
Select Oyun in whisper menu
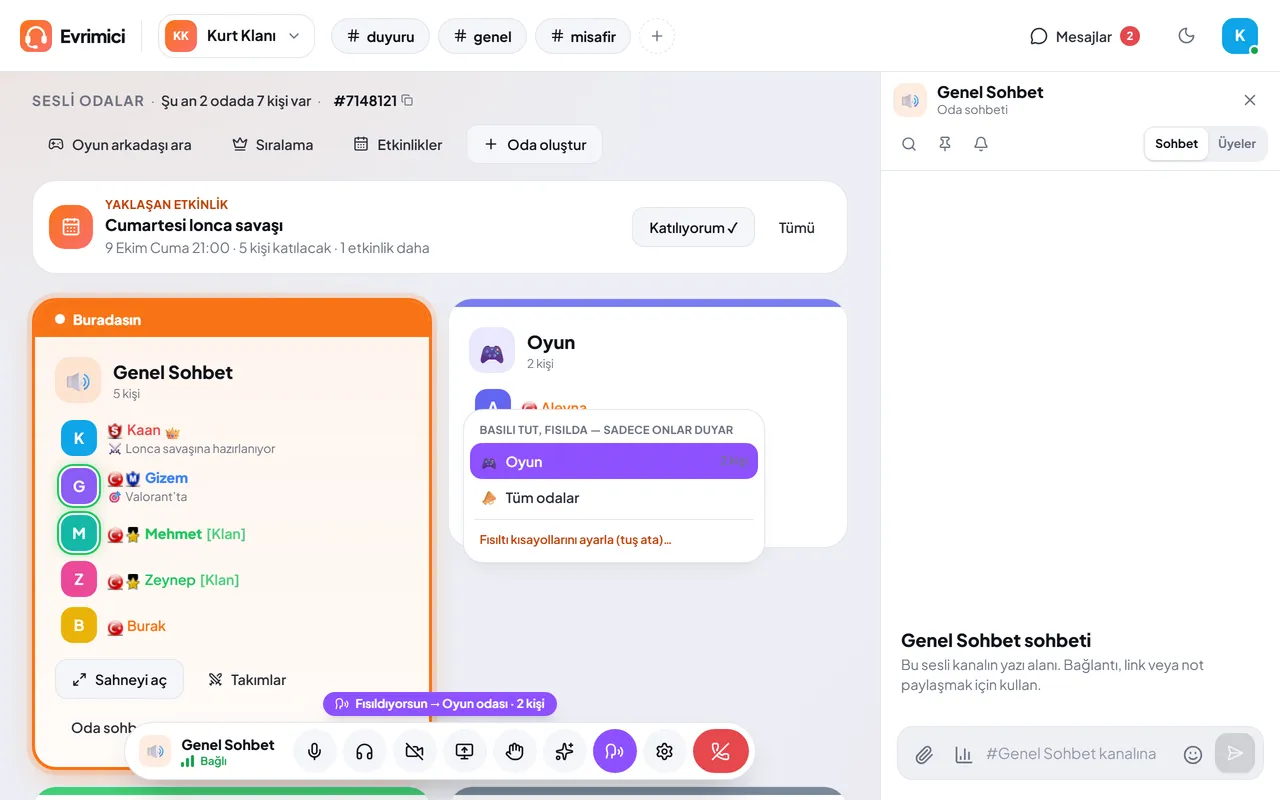614,461
